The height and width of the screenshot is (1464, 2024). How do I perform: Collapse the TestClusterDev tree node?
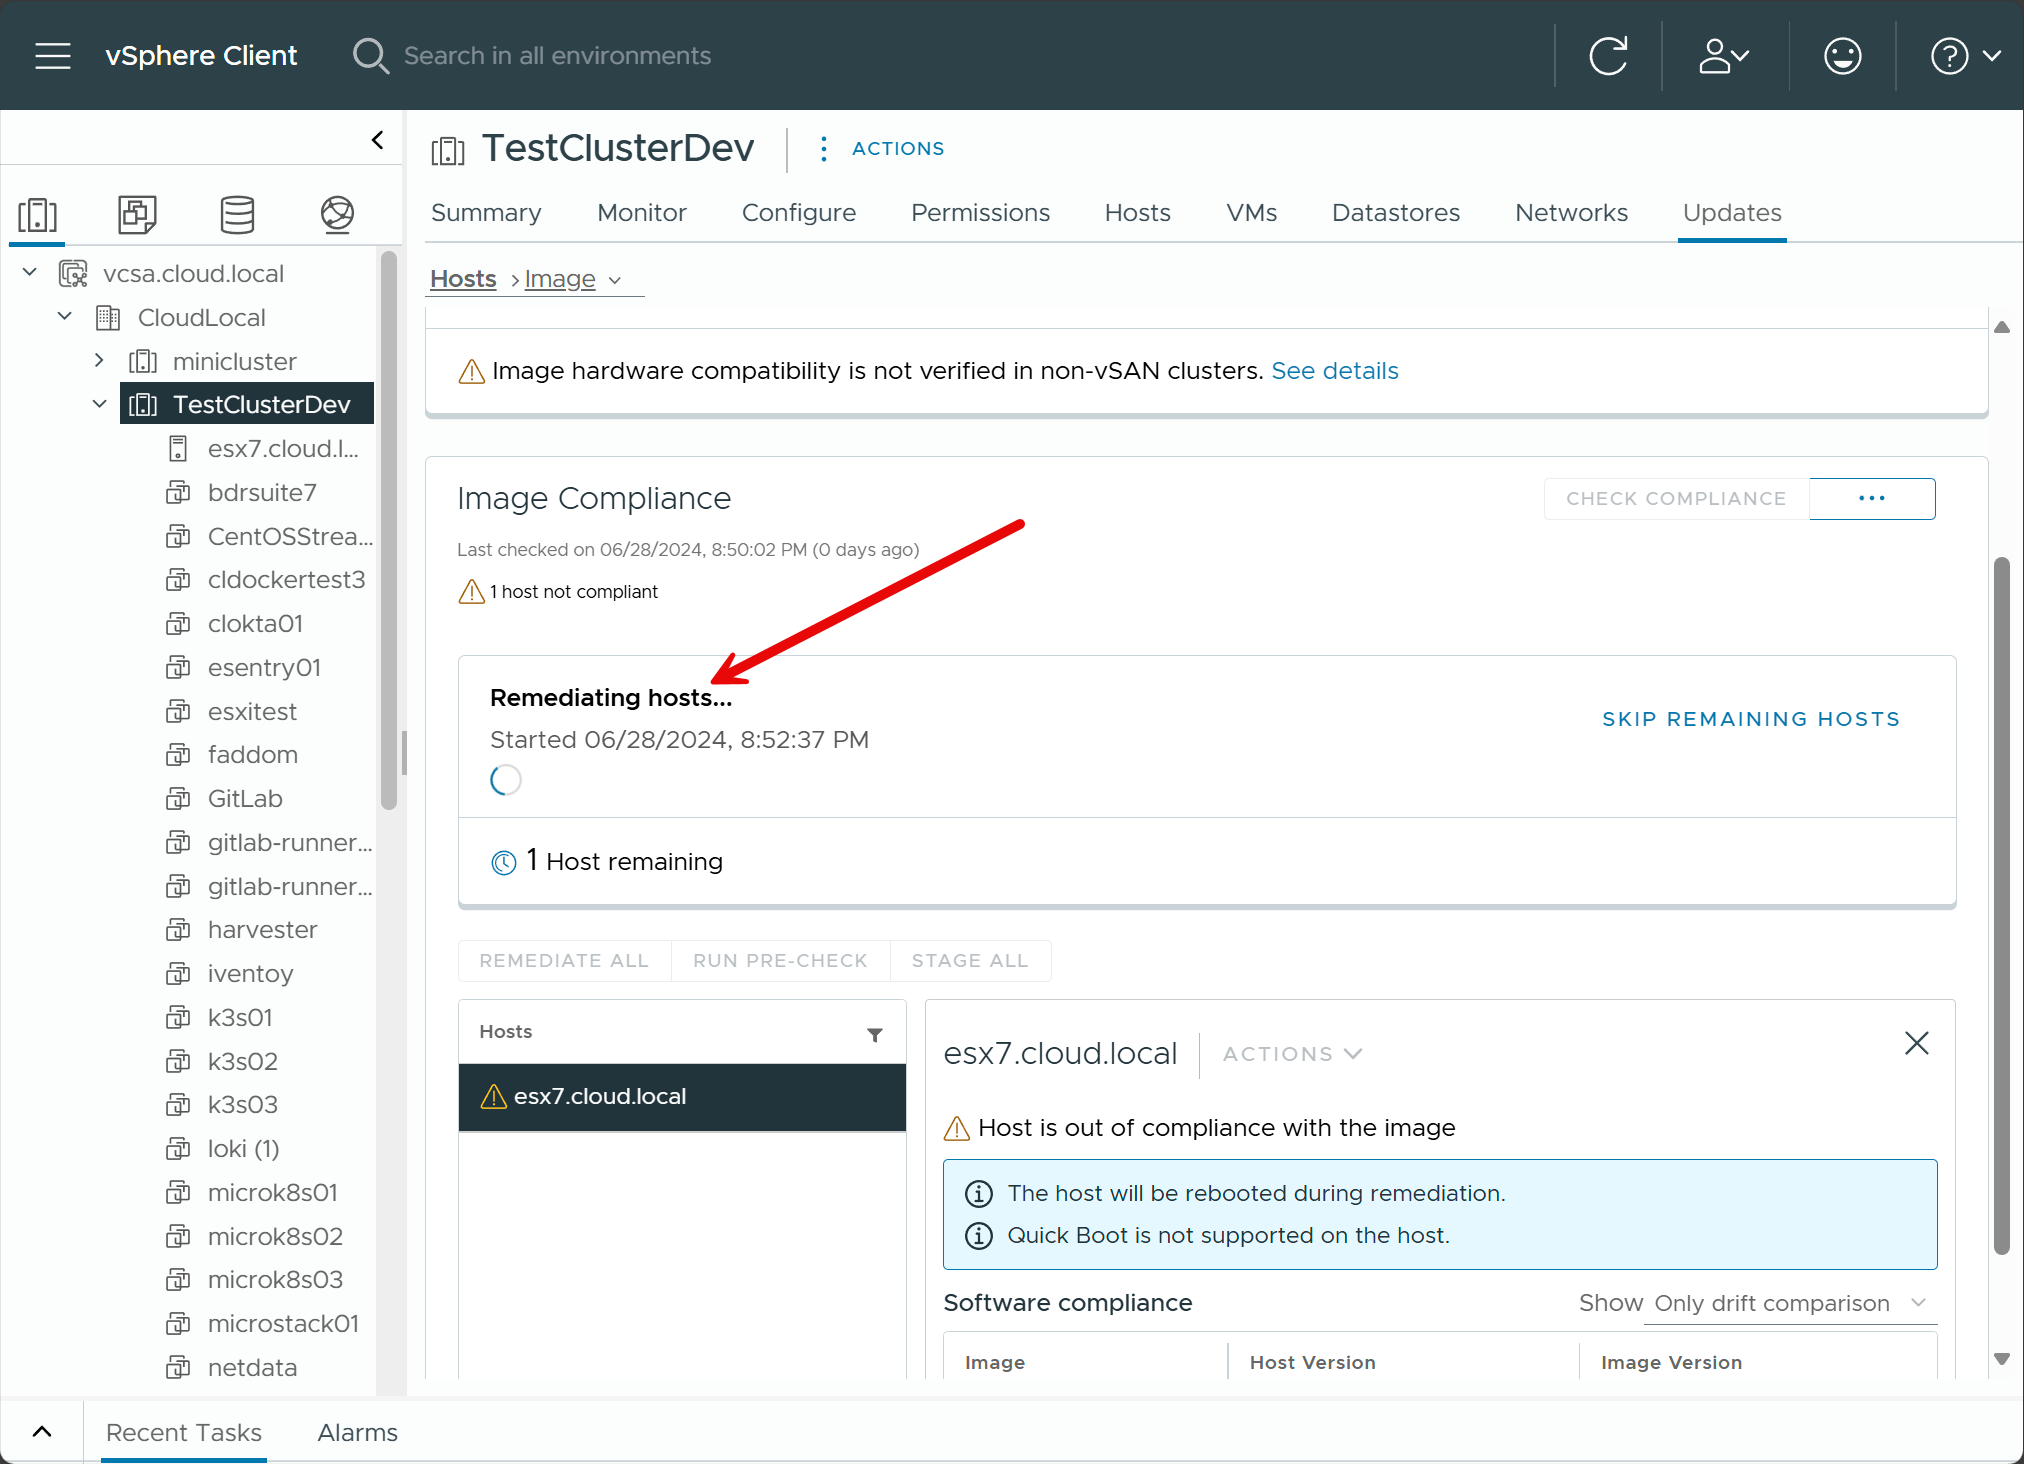click(x=99, y=404)
